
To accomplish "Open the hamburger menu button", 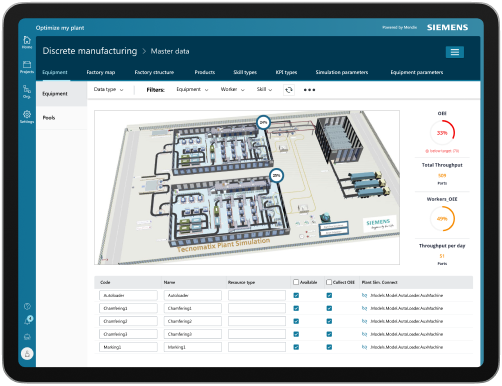I will [x=455, y=52].
